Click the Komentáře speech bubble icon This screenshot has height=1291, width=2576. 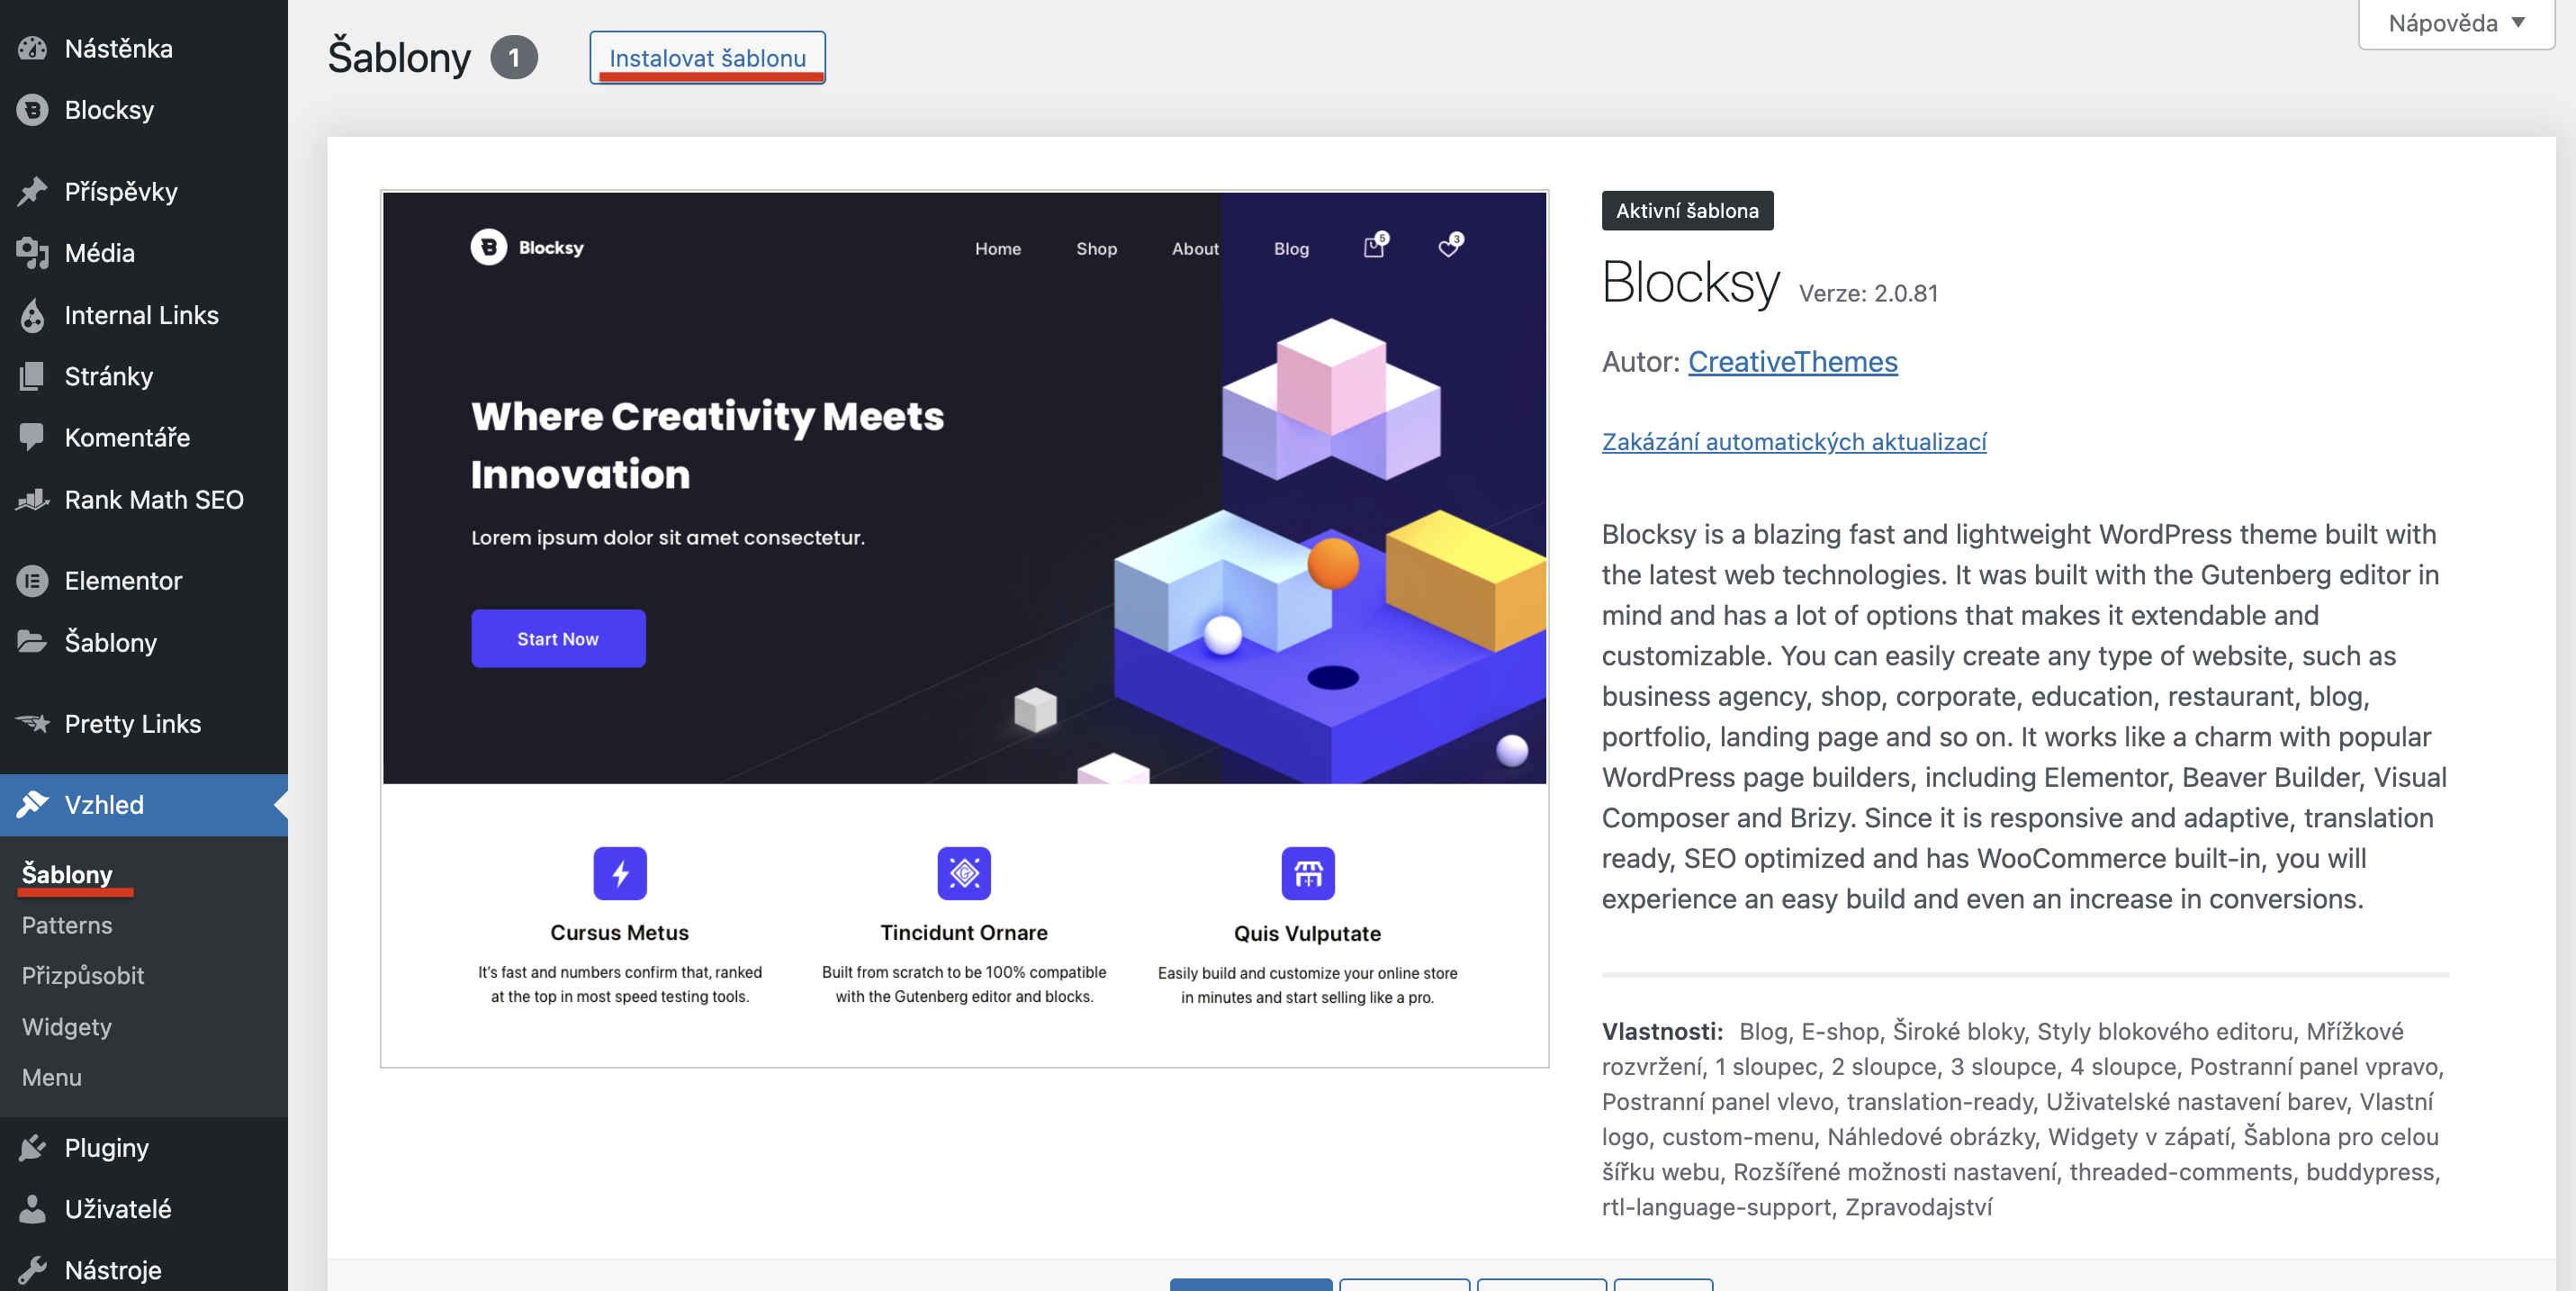click(x=32, y=437)
